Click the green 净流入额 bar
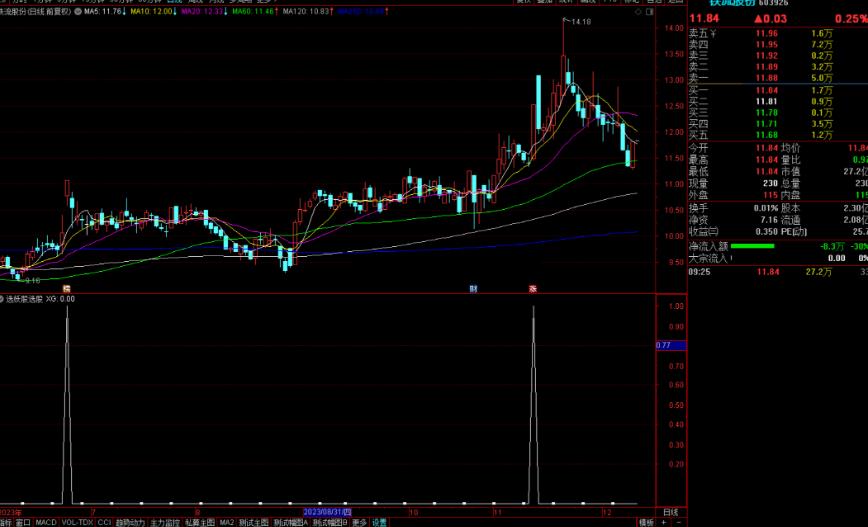The width and height of the screenshot is (868, 527). click(x=752, y=246)
